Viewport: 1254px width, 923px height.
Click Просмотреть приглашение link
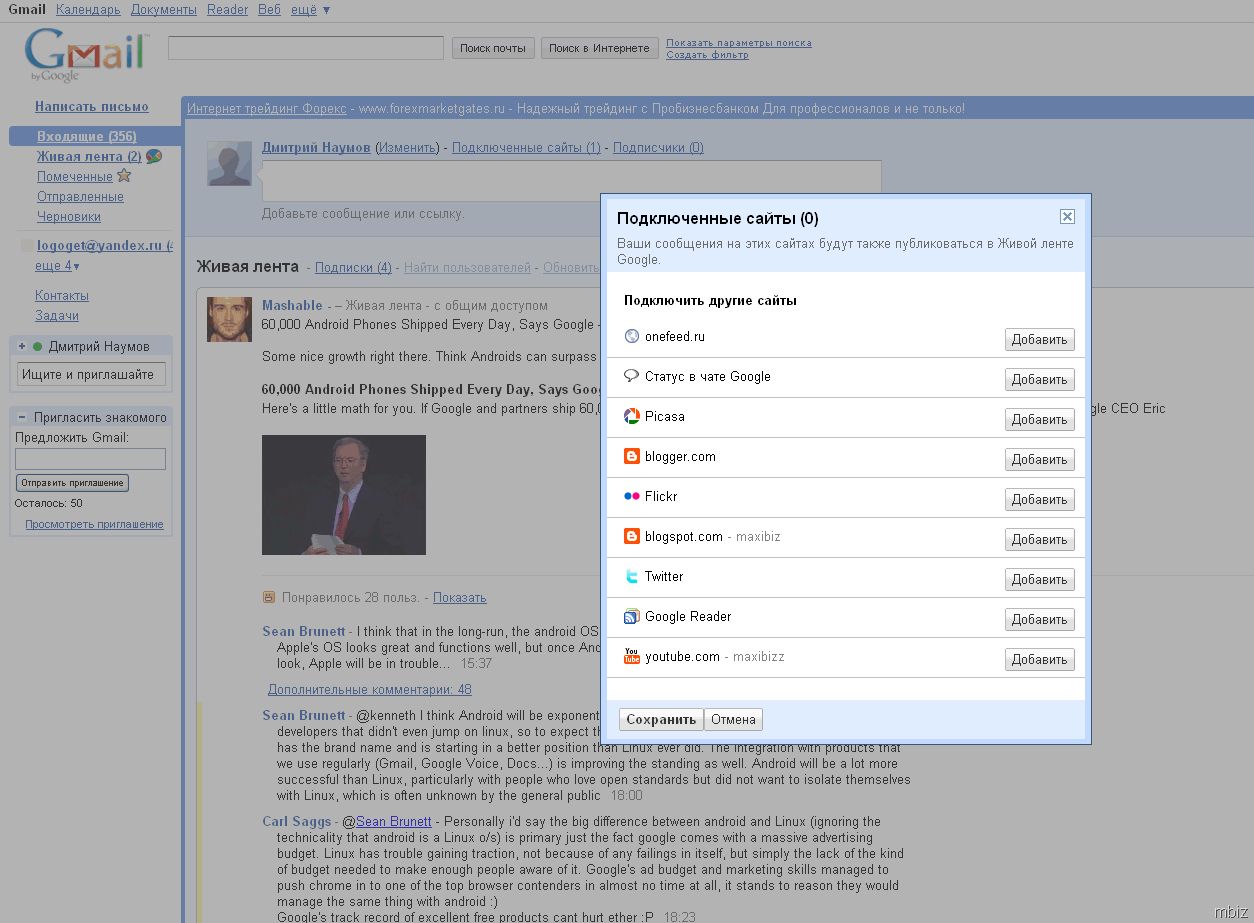tap(94, 524)
